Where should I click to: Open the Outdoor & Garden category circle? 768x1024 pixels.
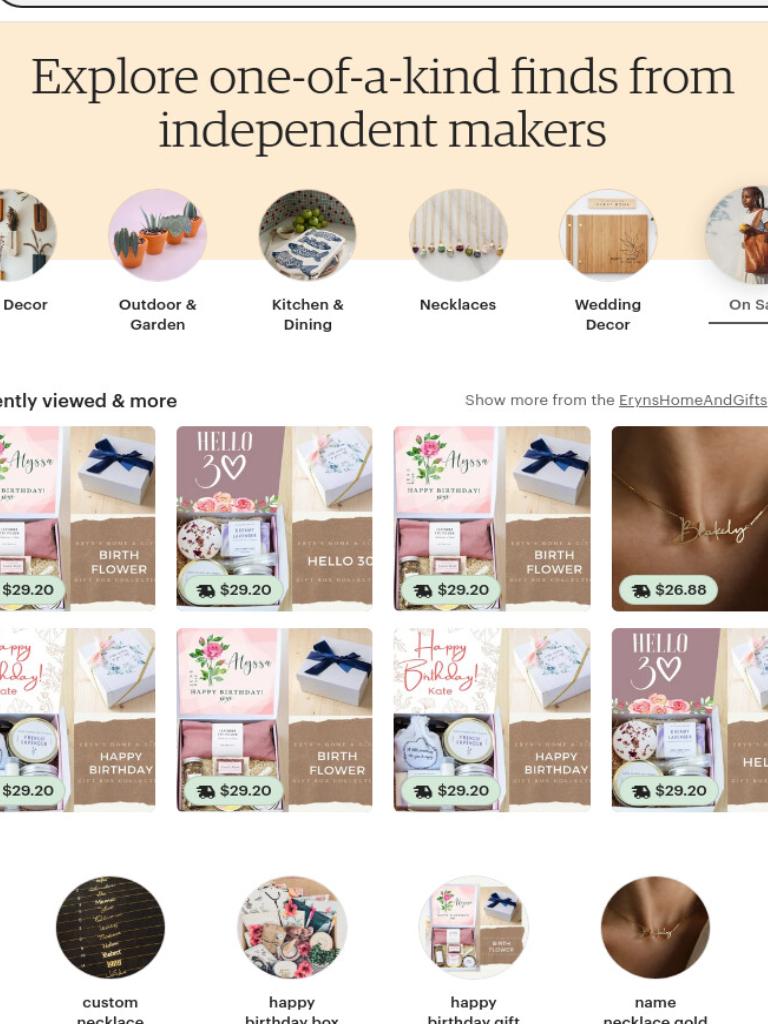click(x=157, y=236)
